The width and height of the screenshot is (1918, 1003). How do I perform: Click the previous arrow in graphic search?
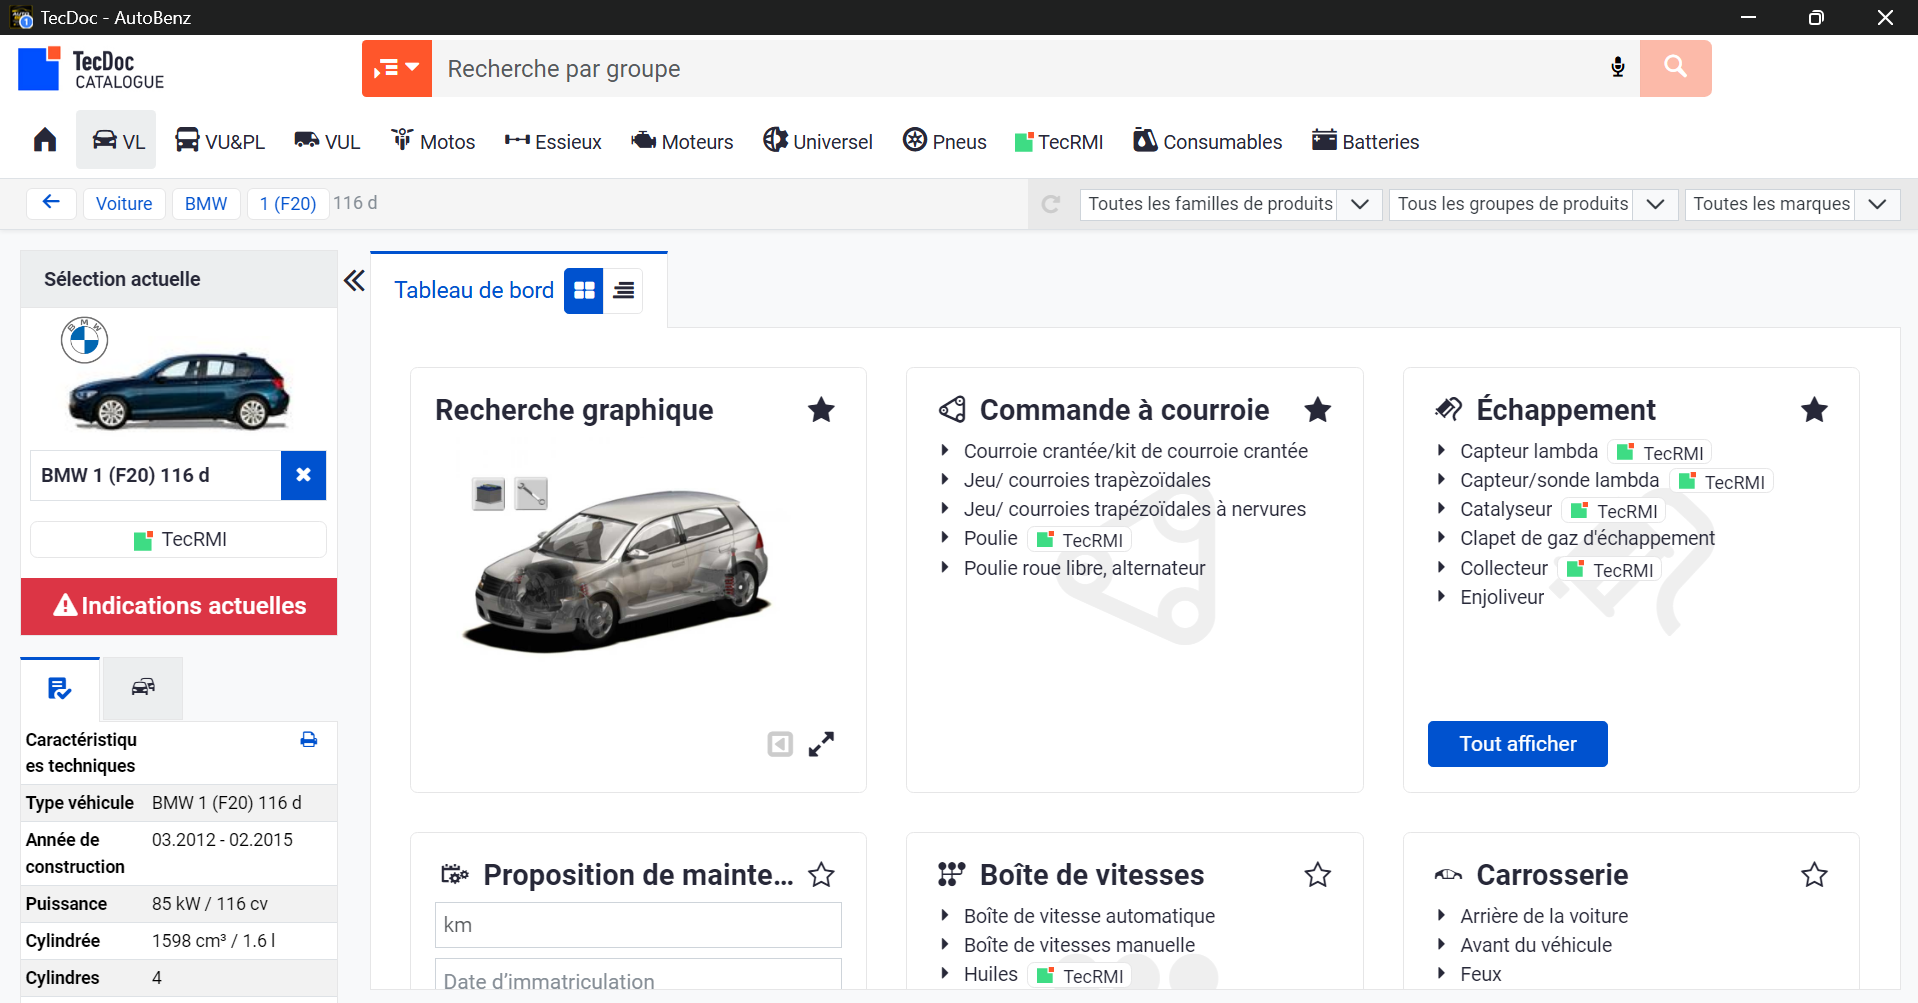click(x=780, y=744)
